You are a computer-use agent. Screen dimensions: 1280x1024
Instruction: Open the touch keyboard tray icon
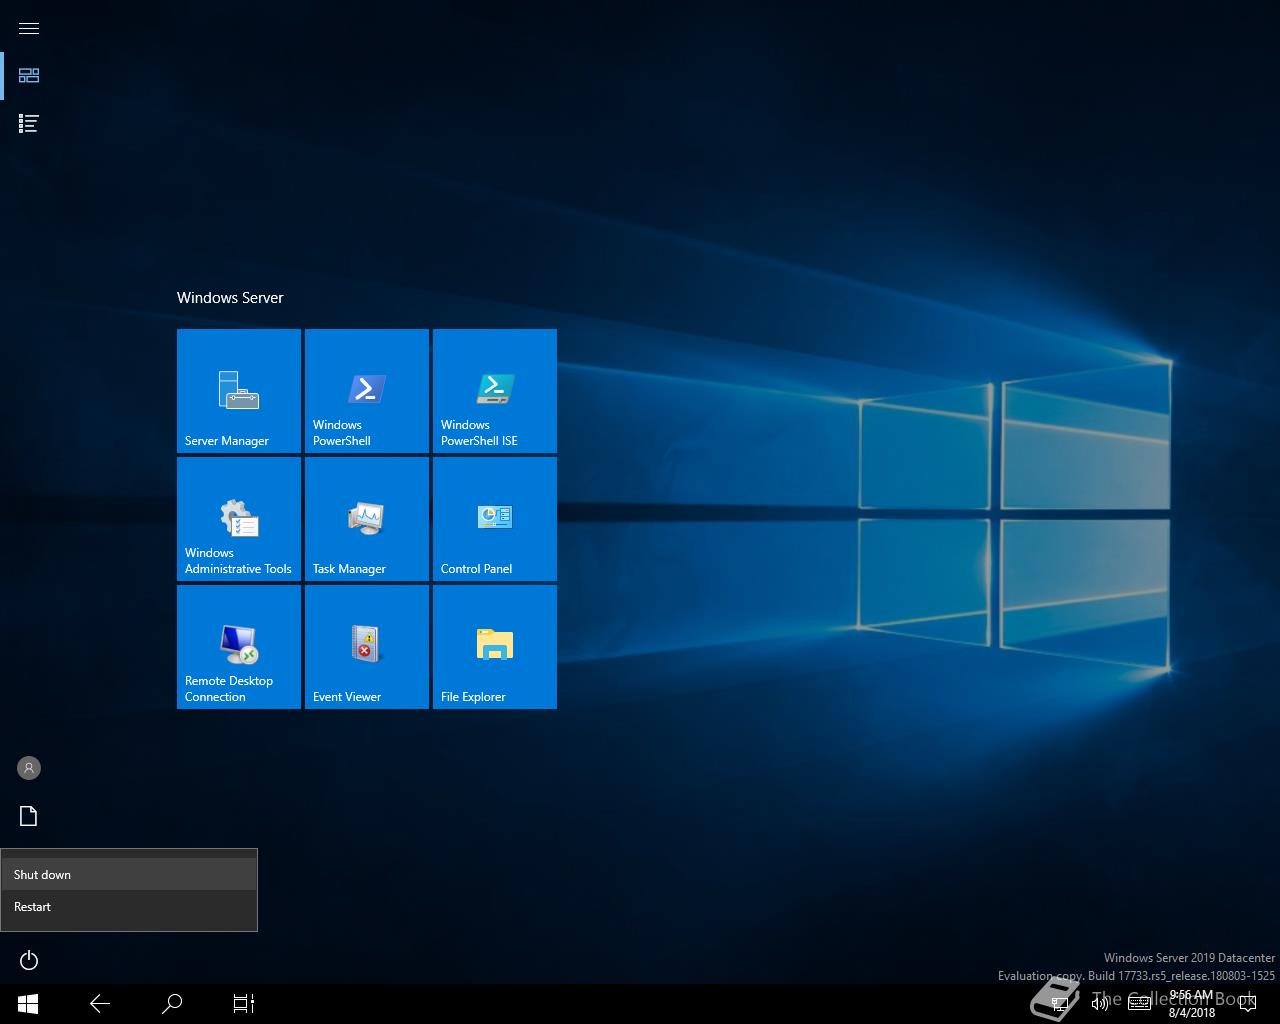pos(1140,1003)
